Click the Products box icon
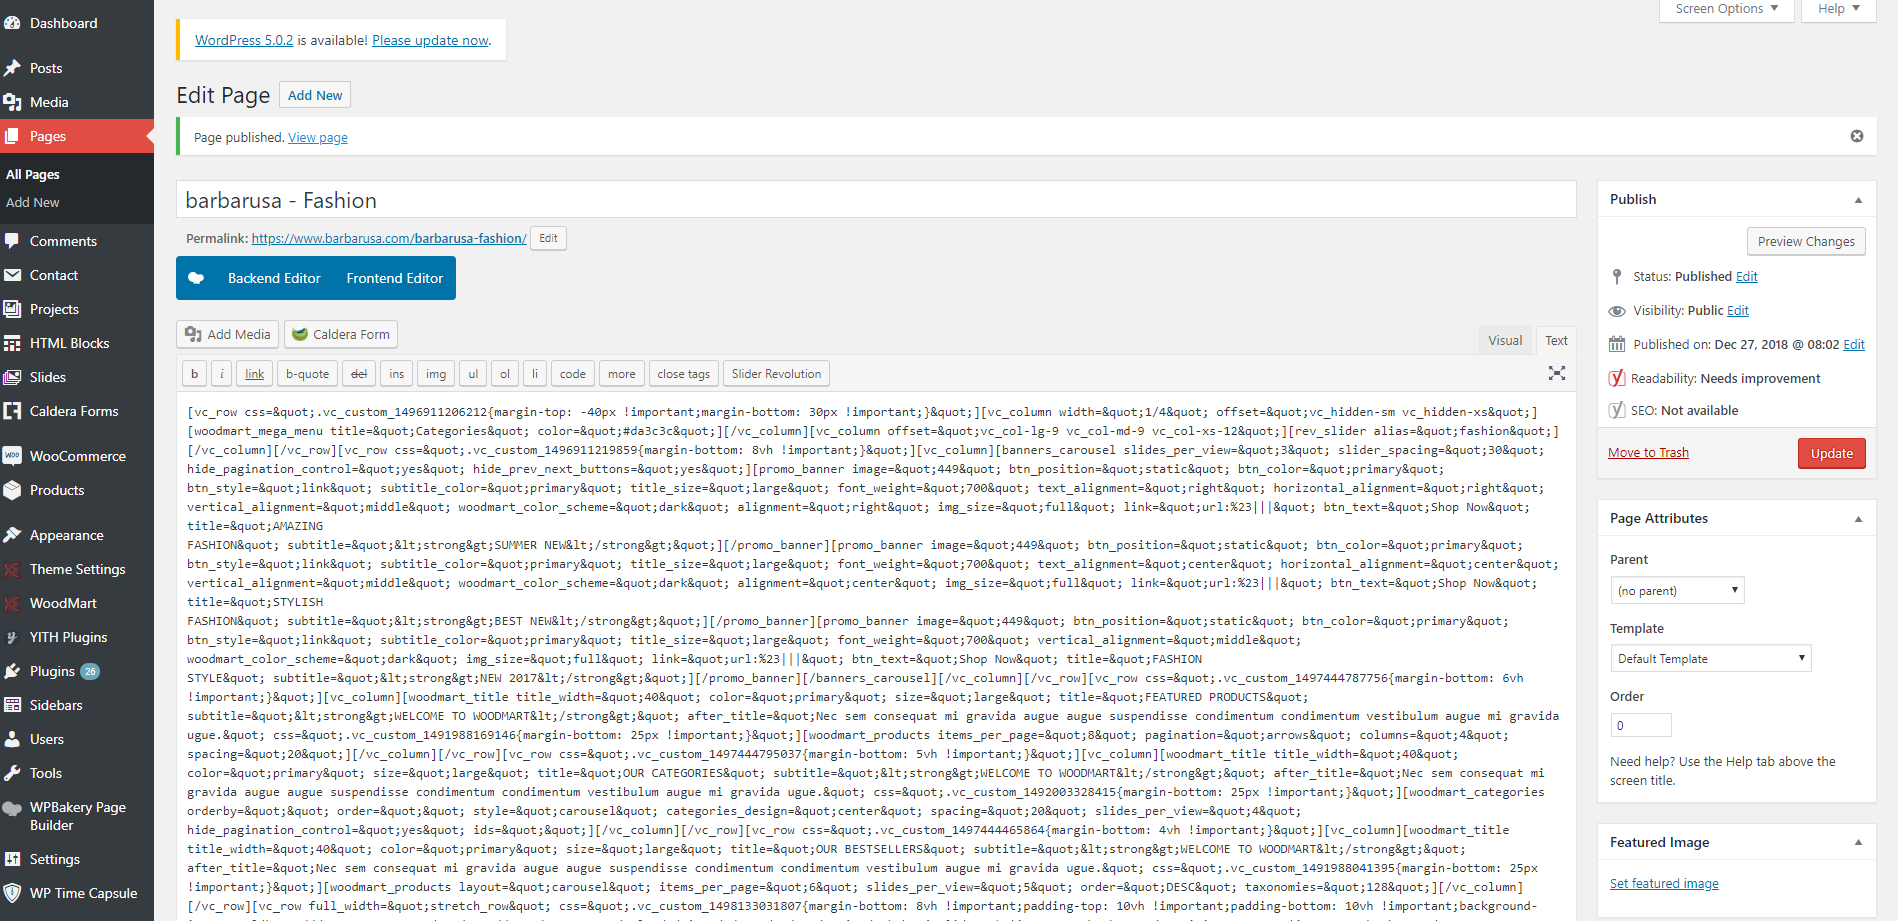1898x921 pixels. (x=12, y=490)
